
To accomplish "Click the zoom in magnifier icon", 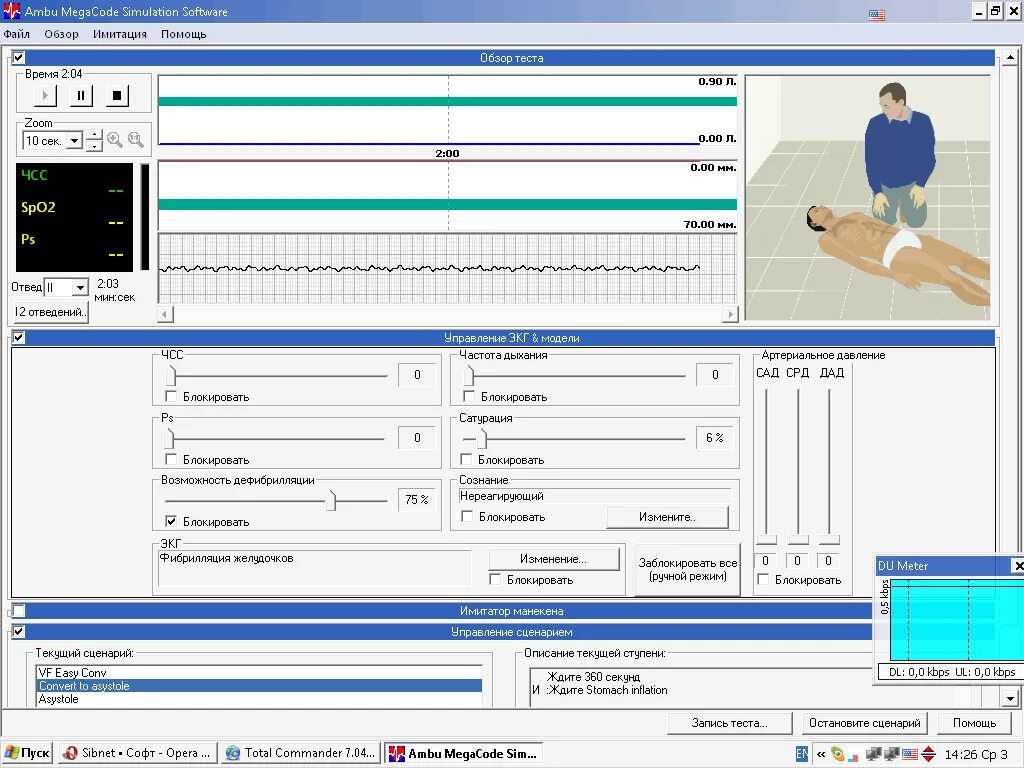I will pos(115,140).
